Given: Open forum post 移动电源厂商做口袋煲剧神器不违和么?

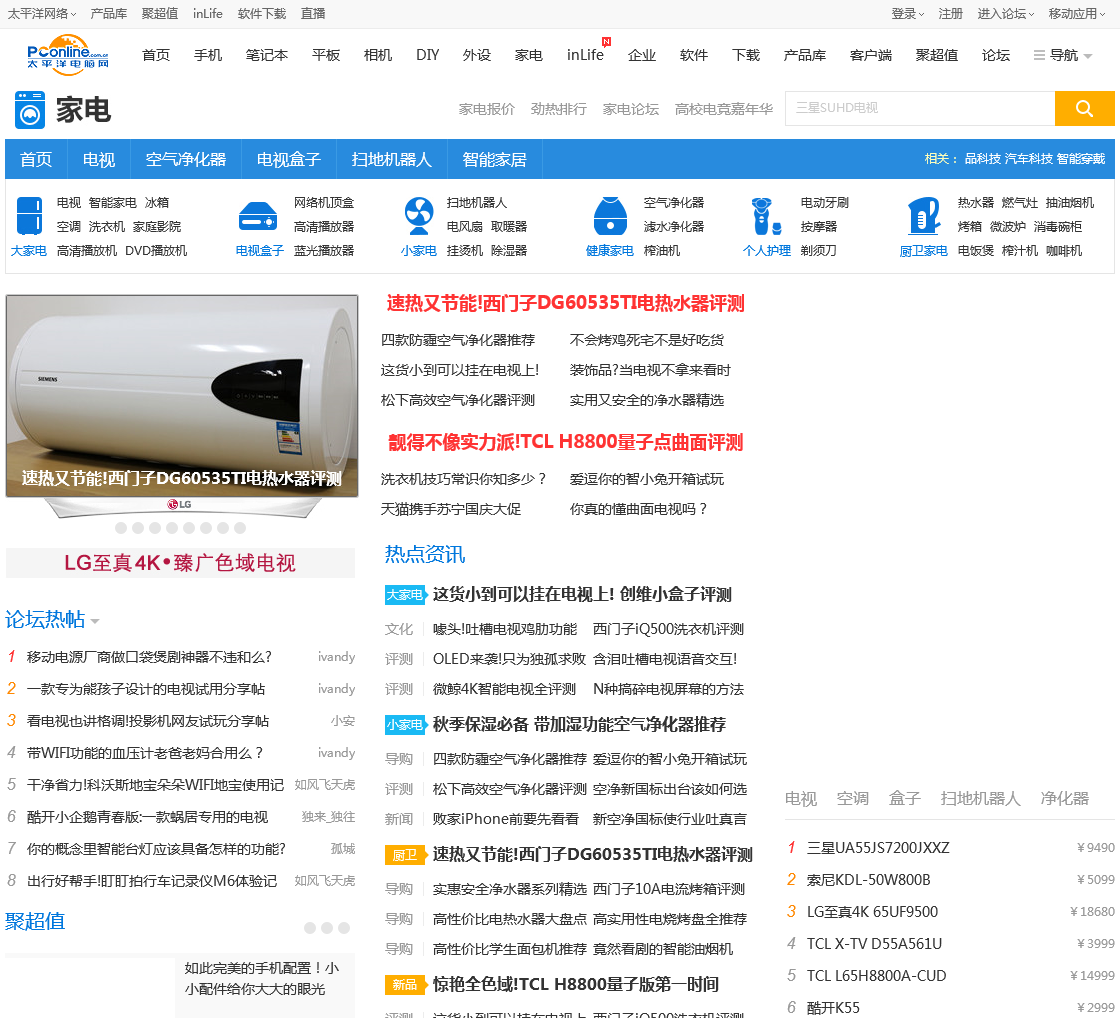Looking at the screenshot, I should 149,657.
